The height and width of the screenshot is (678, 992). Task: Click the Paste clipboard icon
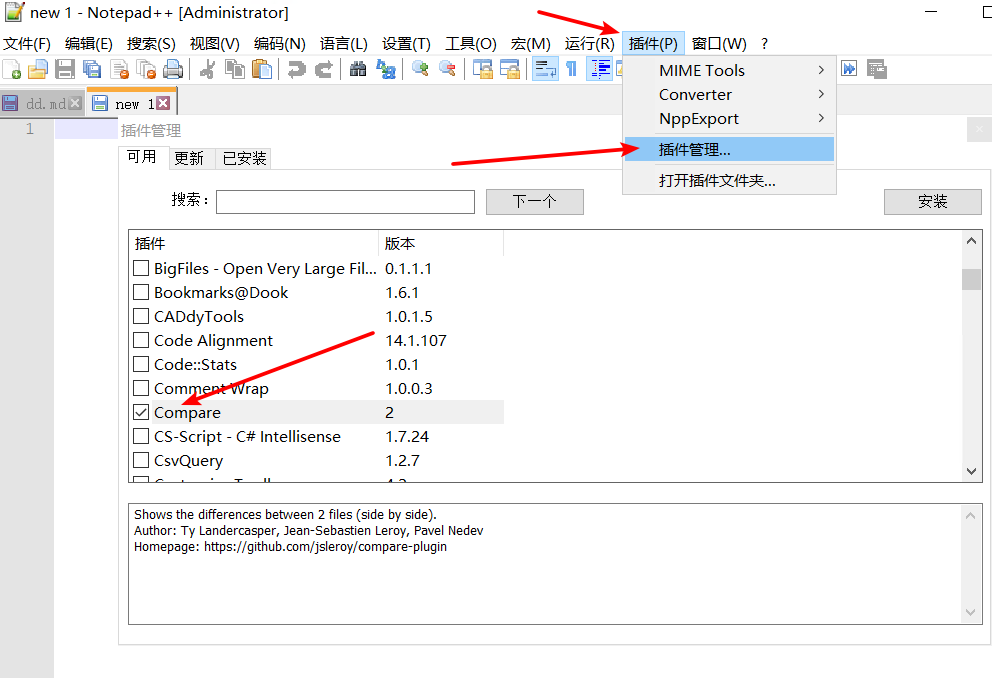[262, 69]
